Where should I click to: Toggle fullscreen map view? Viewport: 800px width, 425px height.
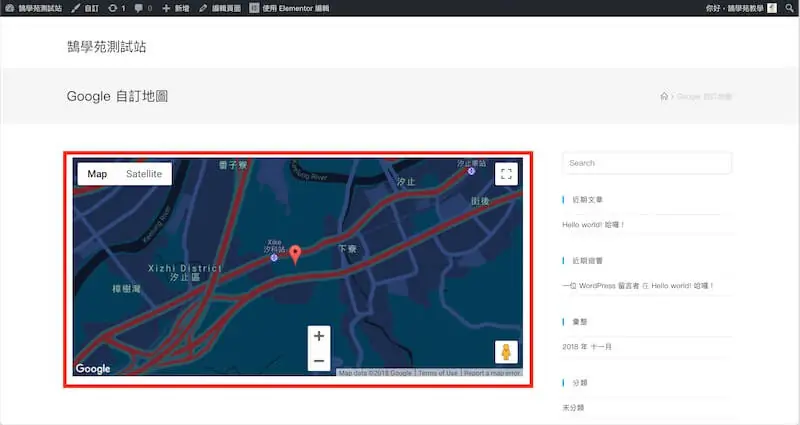[x=506, y=174]
